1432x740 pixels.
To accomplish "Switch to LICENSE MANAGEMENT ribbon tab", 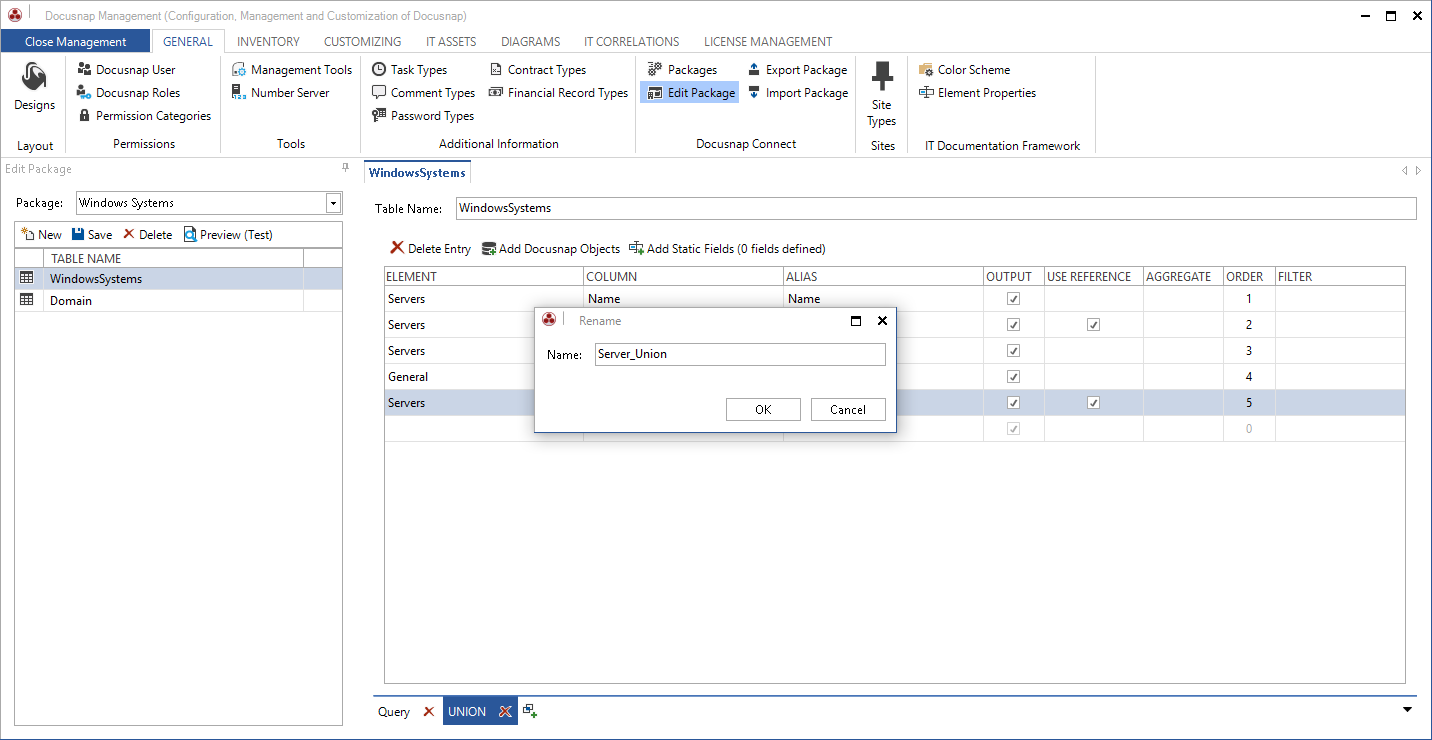I will pos(768,42).
